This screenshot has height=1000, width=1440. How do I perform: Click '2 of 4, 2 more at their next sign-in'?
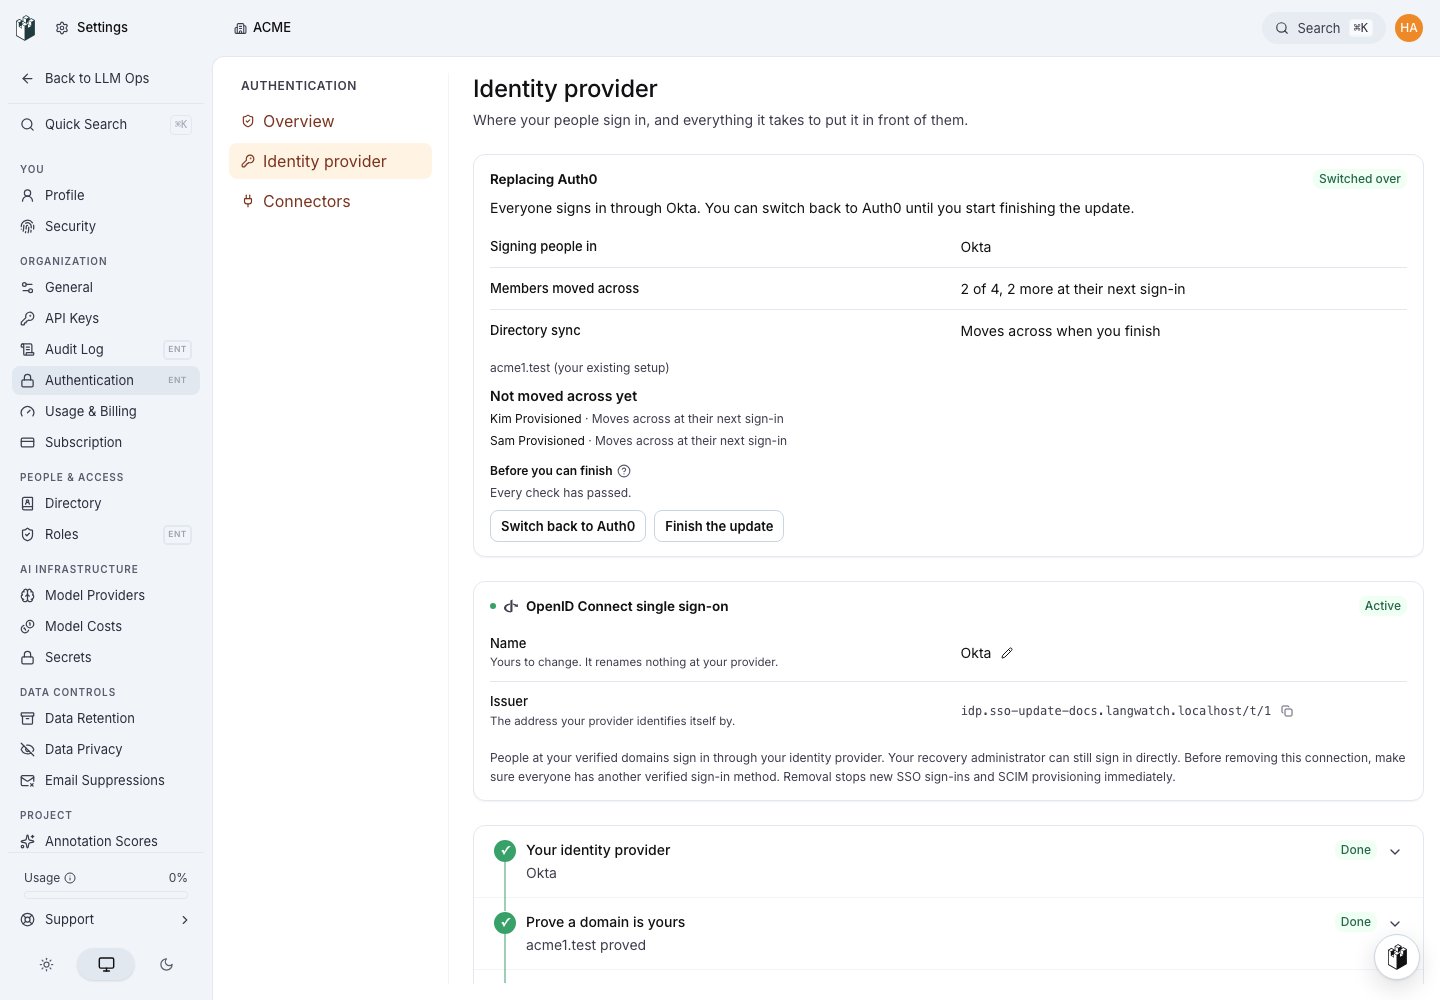coord(1072,289)
